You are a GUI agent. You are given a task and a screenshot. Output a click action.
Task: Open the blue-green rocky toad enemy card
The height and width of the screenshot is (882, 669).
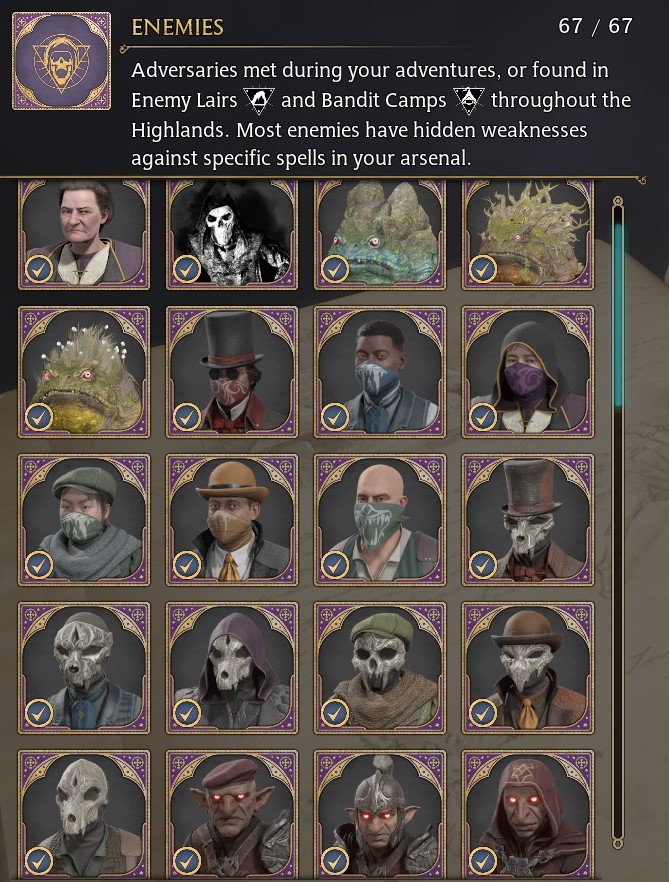(x=380, y=234)
